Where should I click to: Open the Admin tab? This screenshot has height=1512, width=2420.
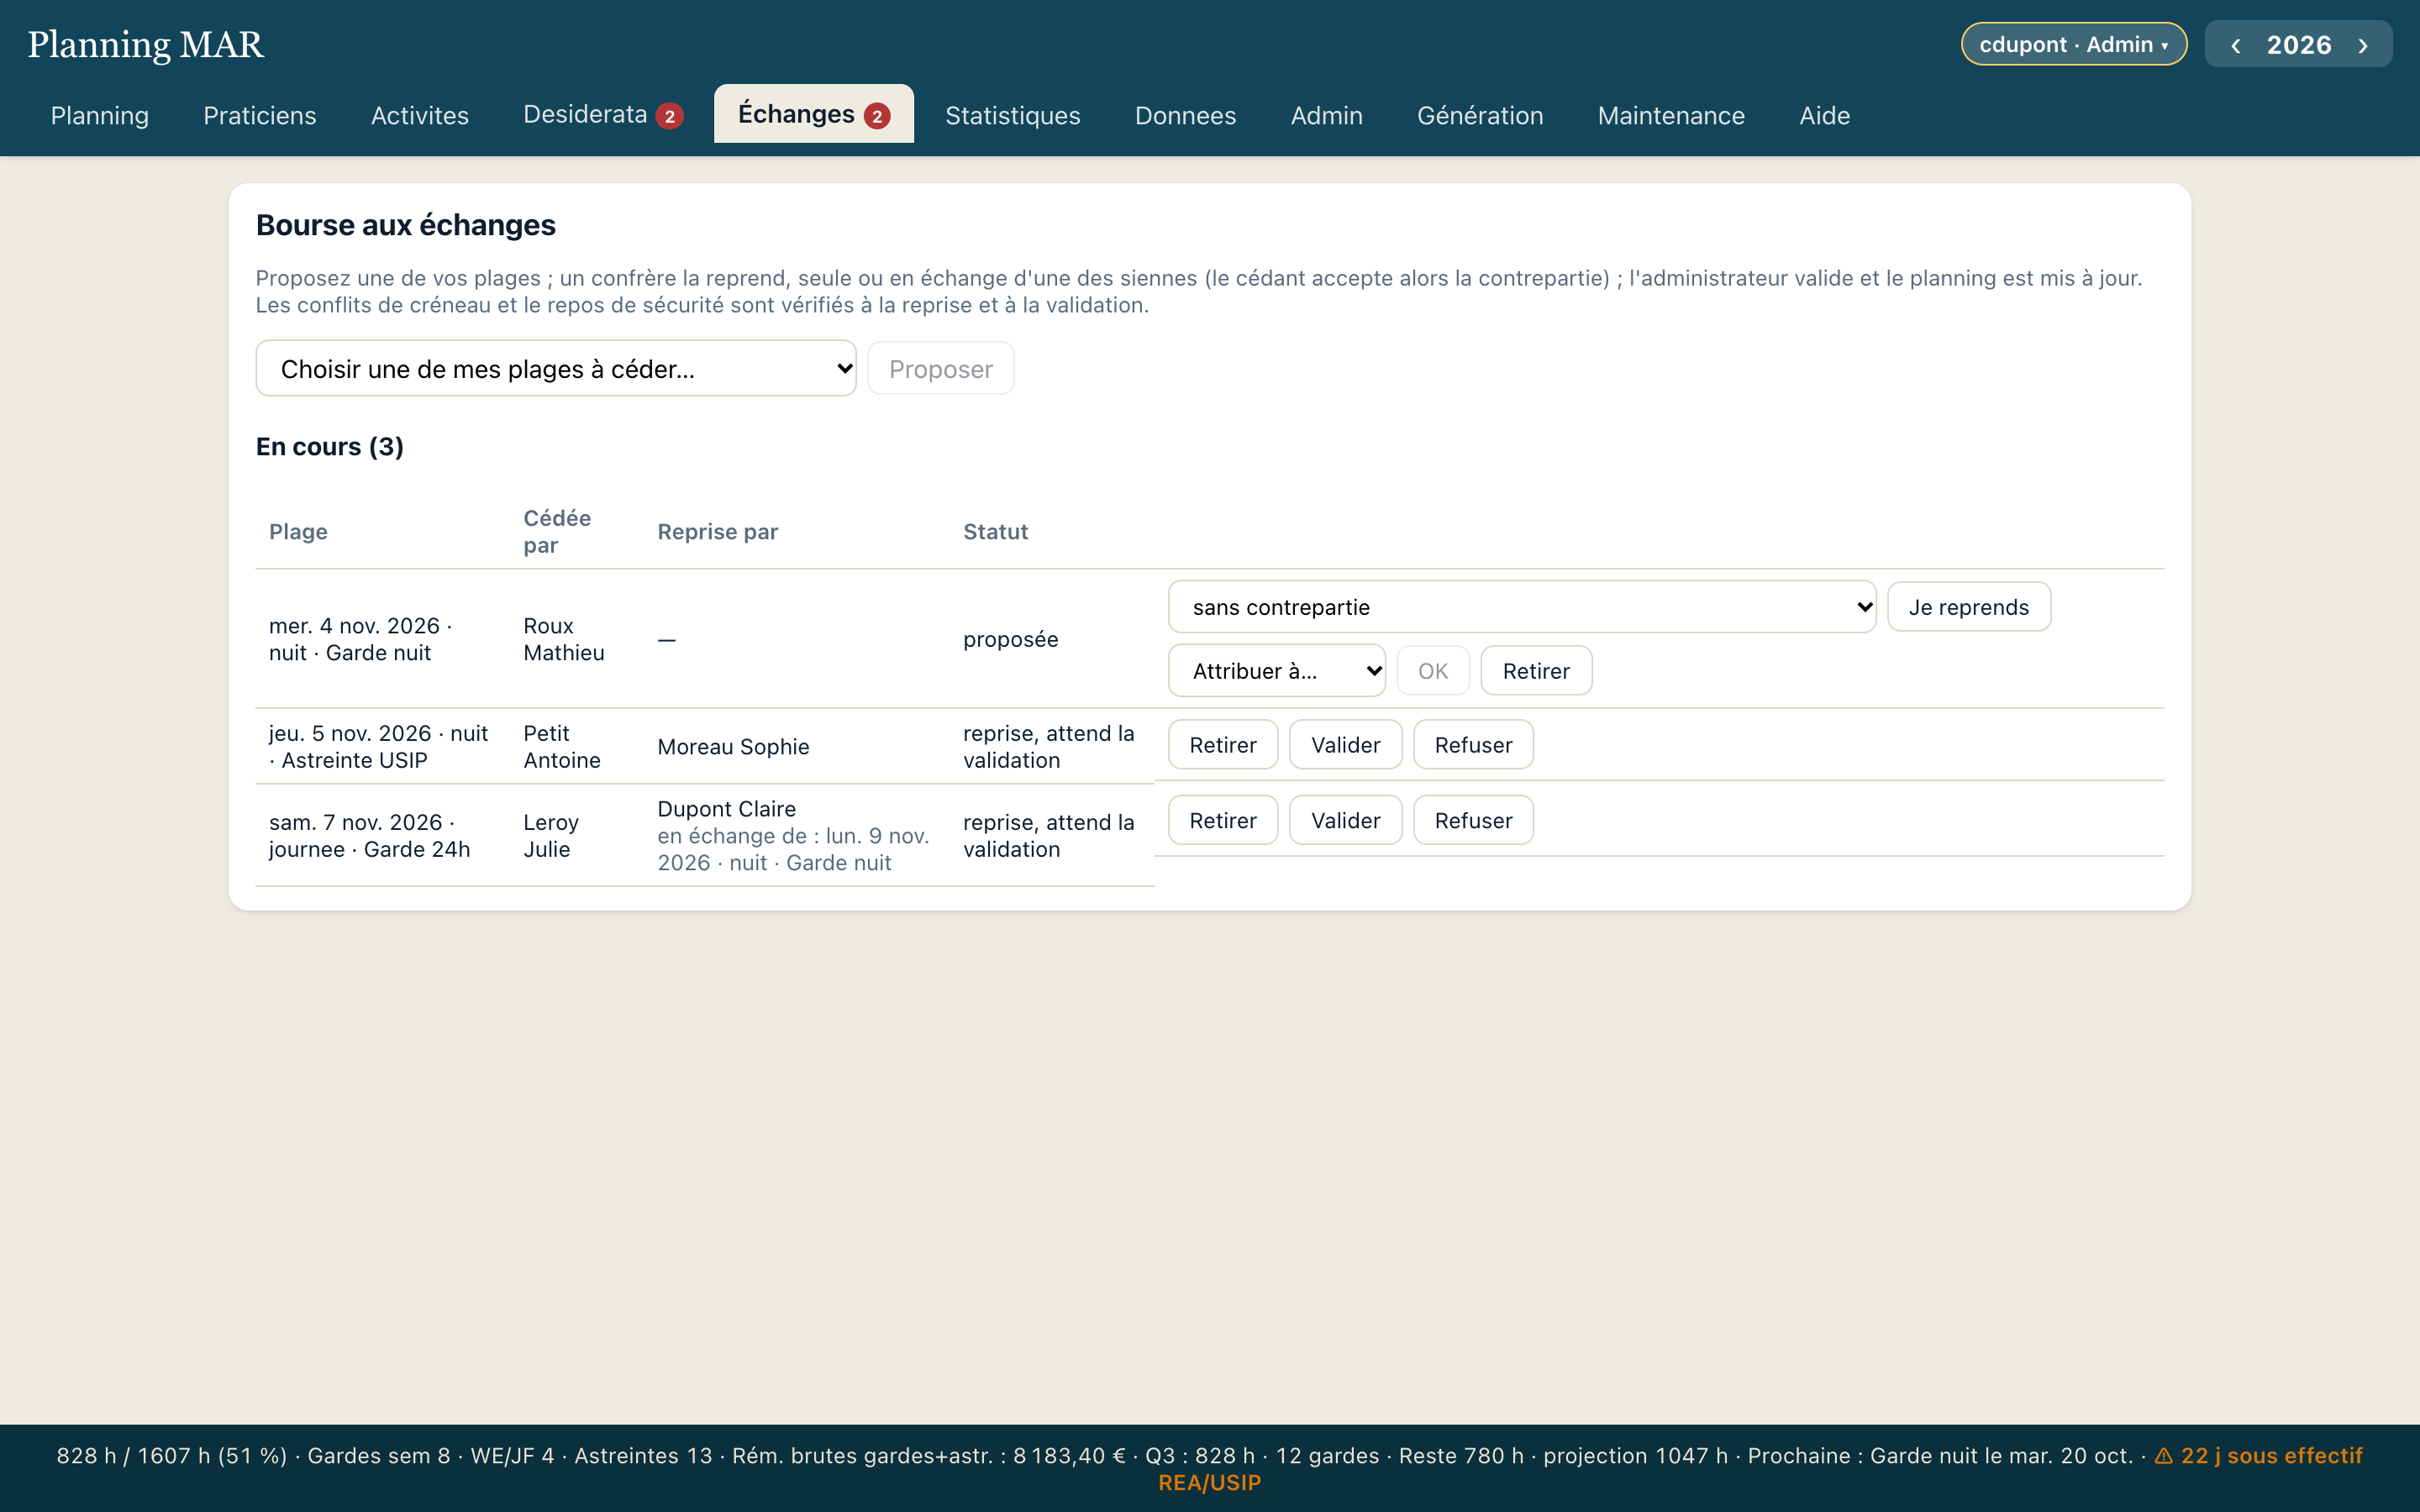[1327, 115]
